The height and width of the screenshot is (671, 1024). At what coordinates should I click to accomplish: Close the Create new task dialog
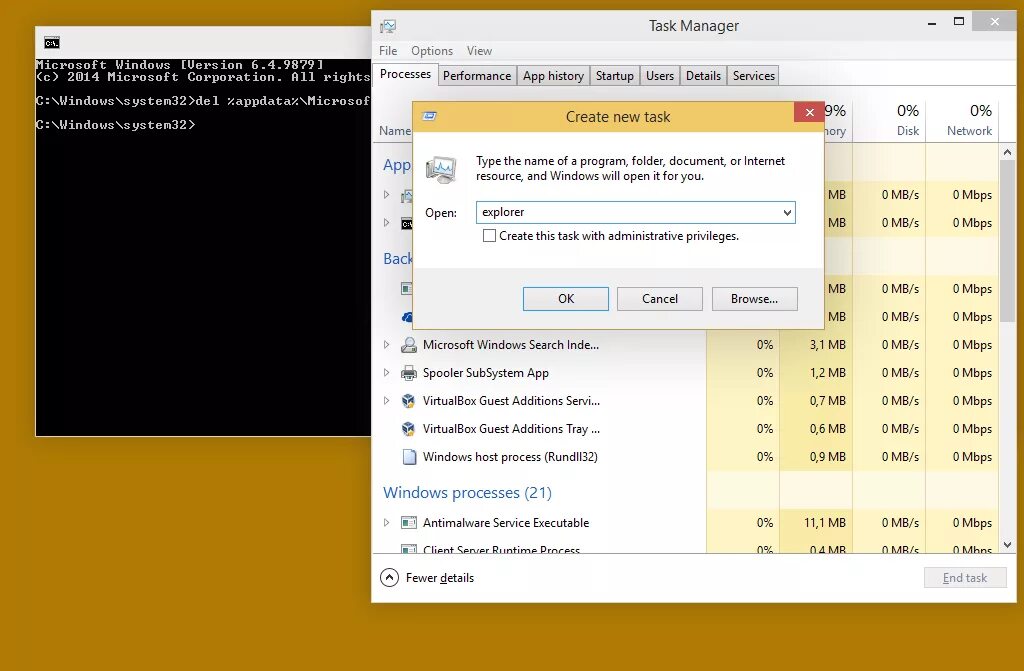click(x=809, y=112)
